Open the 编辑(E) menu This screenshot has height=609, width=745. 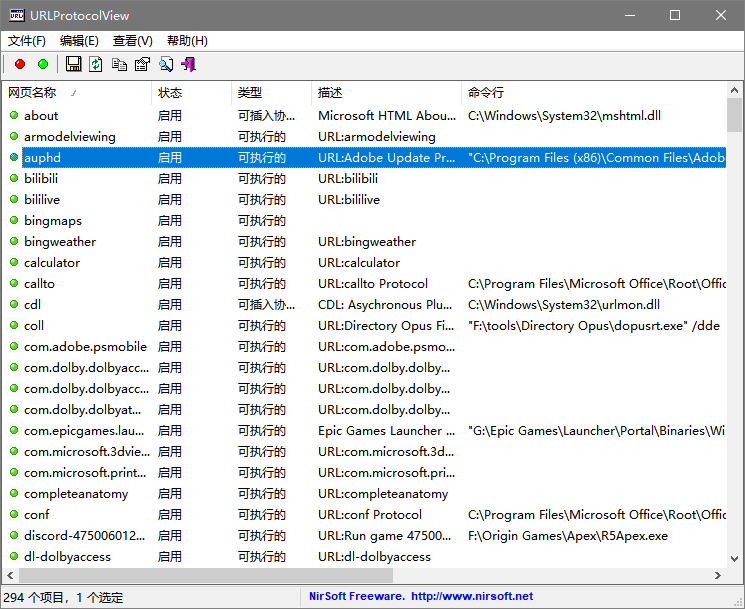tap(80, 41)
